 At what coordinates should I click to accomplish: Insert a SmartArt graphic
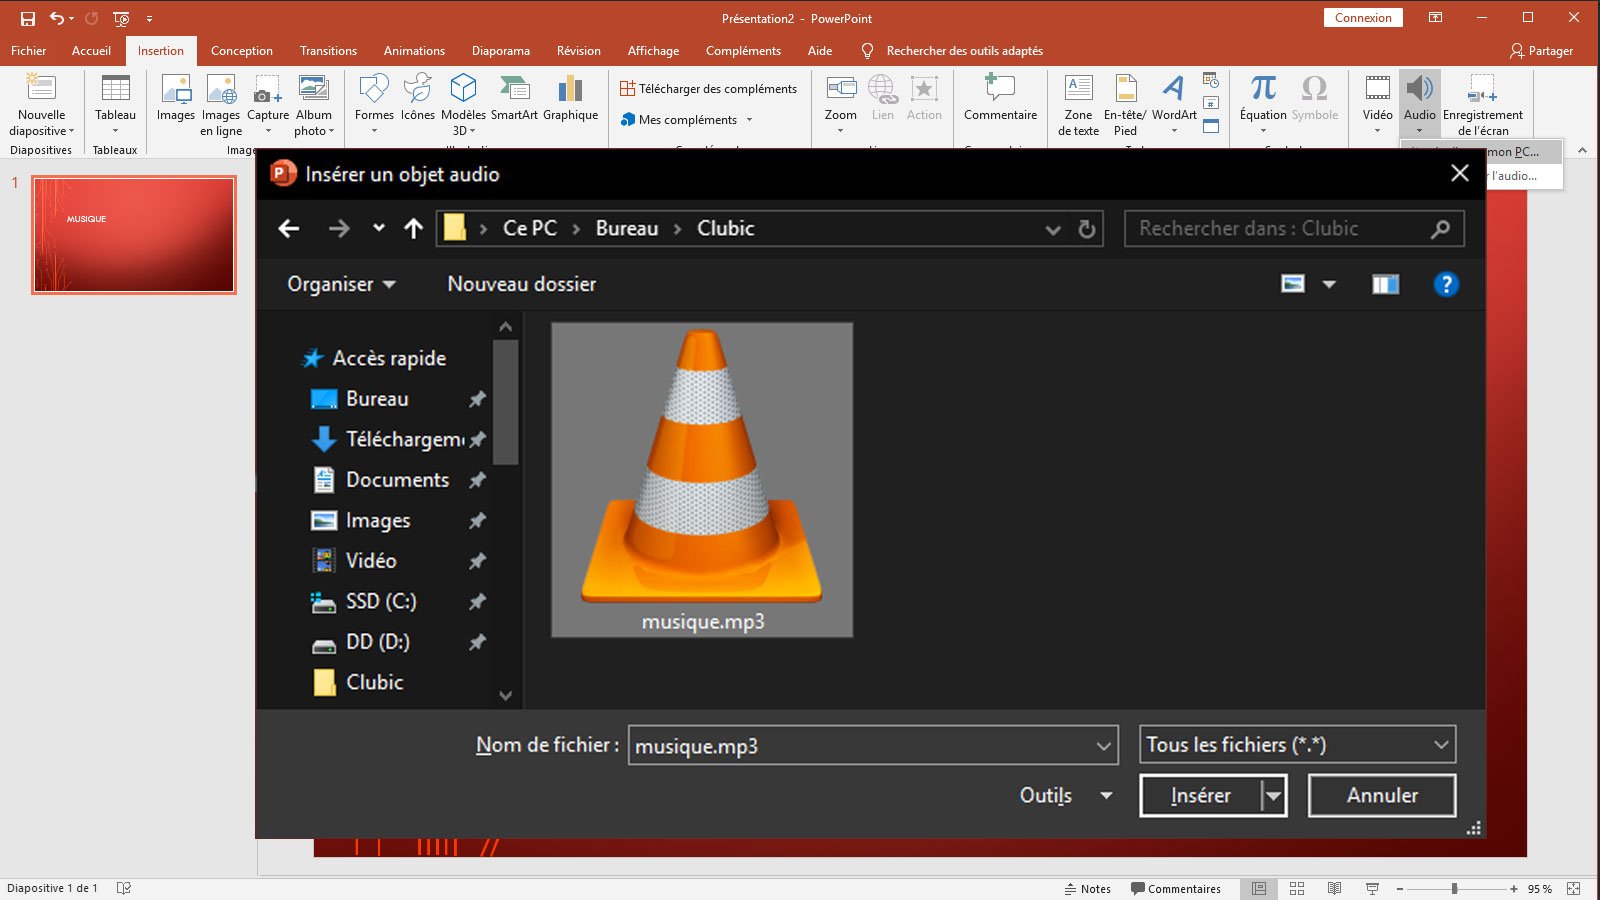(x=514, y=98)
